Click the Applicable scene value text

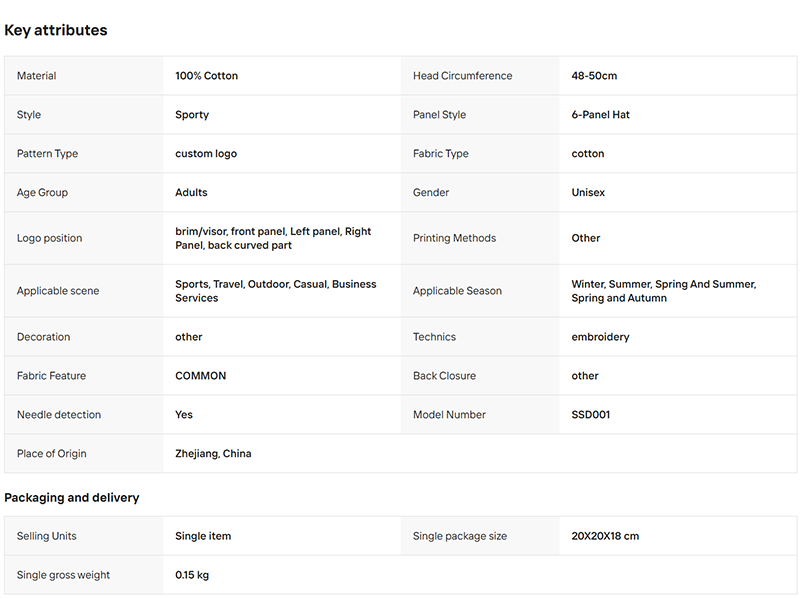click(x=276, y=291)
